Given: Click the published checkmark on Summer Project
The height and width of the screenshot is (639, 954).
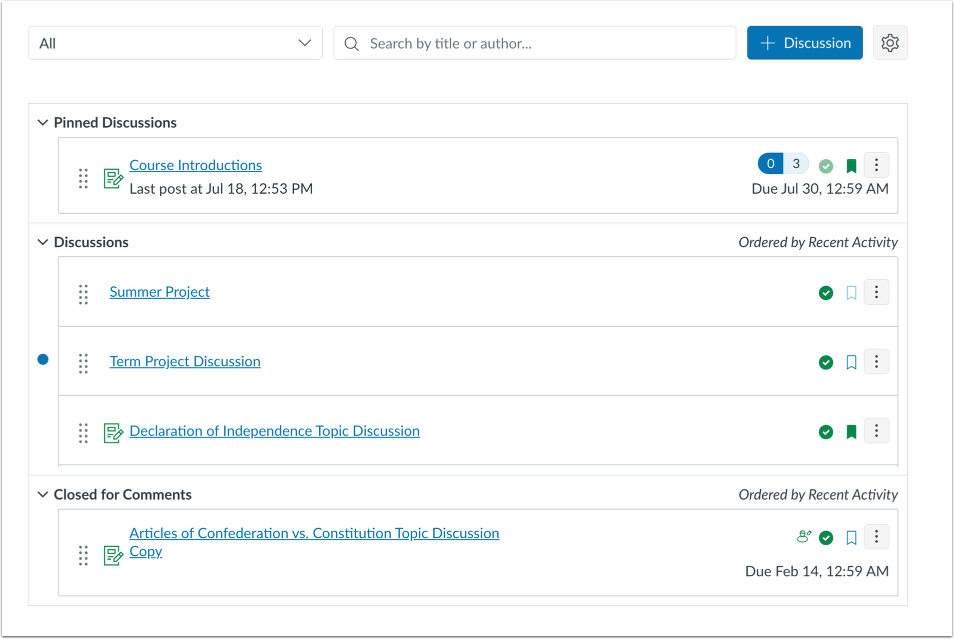Looking at the screenshot, I should pyautogui.click(x=826, y=292).
